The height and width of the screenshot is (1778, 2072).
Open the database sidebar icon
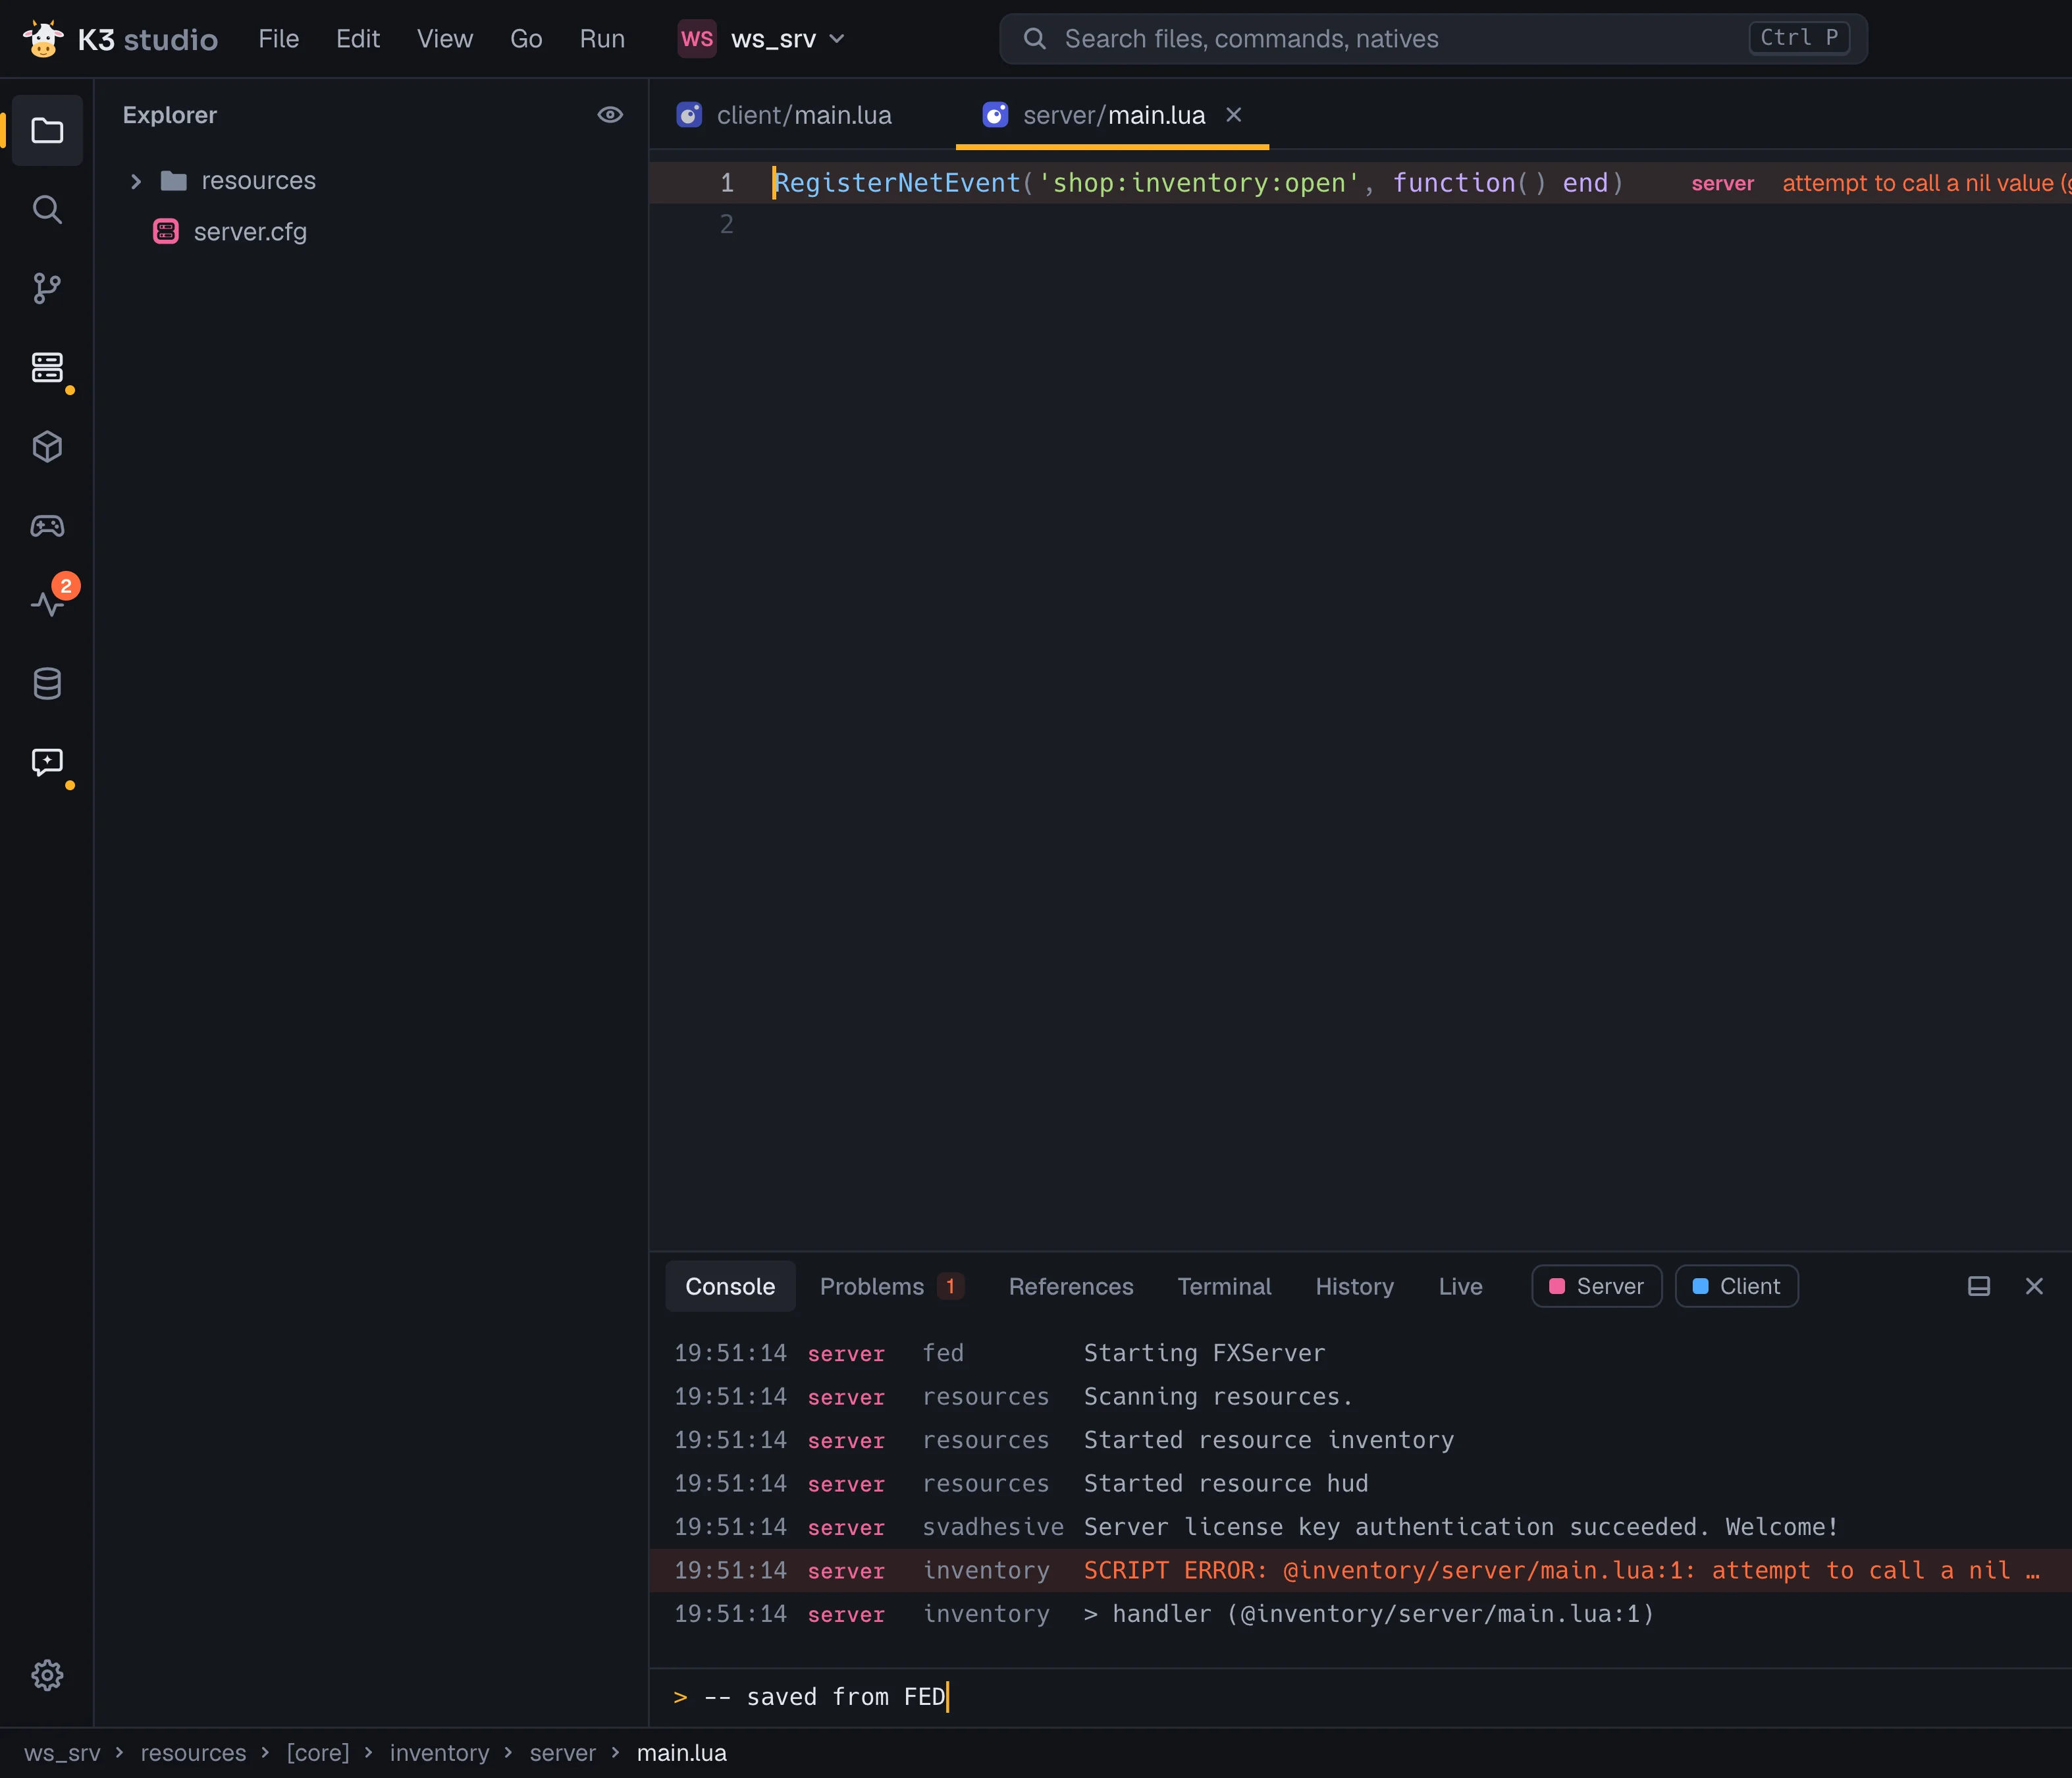click(47, 683)
